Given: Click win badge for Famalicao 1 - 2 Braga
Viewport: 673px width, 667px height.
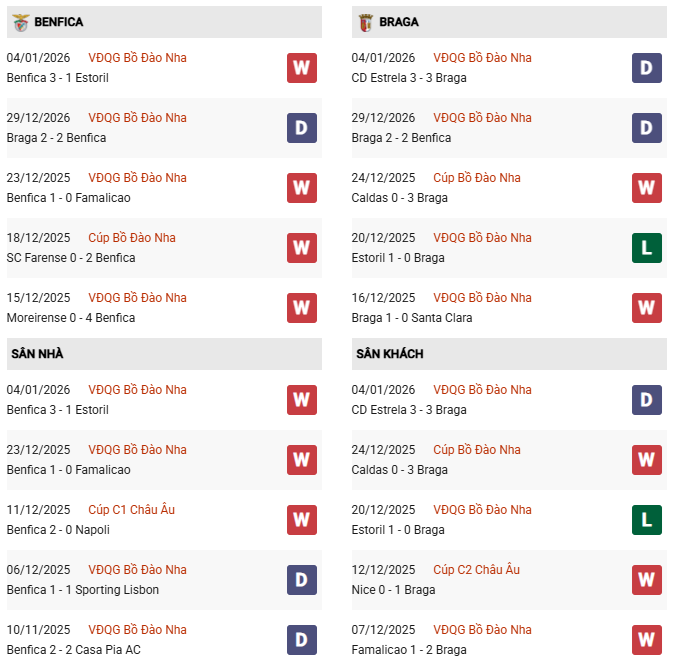Looking at the screenshot, I should point(647,640).
